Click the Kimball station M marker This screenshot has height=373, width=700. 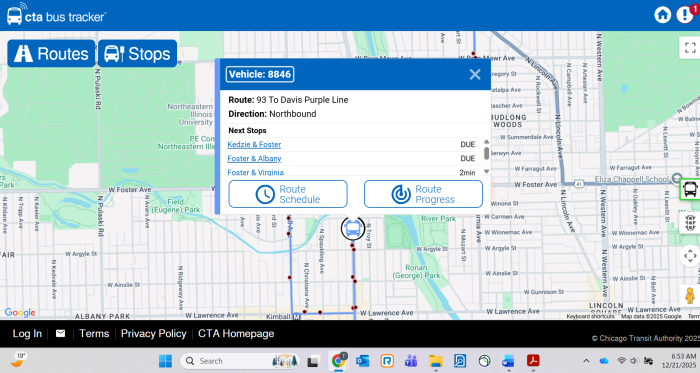click(296, 317)
